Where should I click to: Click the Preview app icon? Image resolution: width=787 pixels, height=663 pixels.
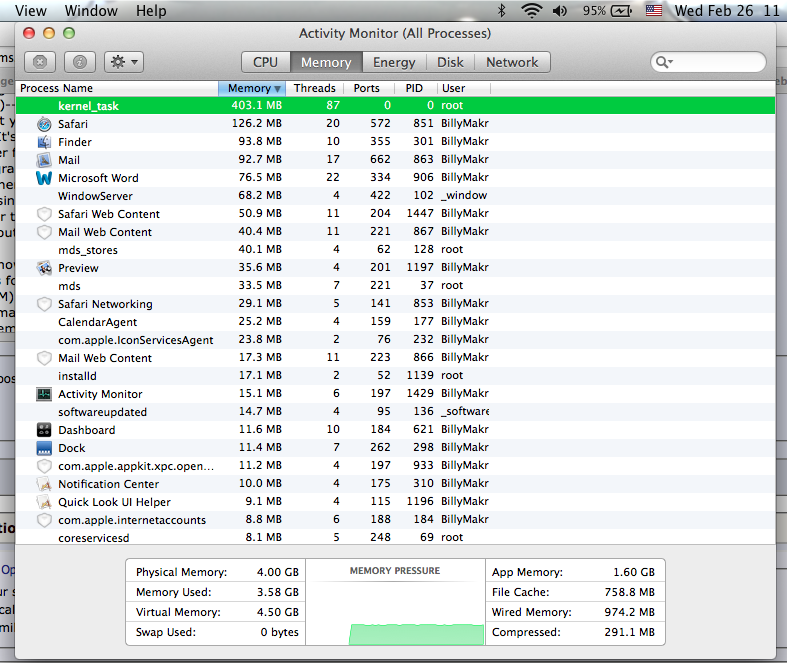click(x=44, y=268)
